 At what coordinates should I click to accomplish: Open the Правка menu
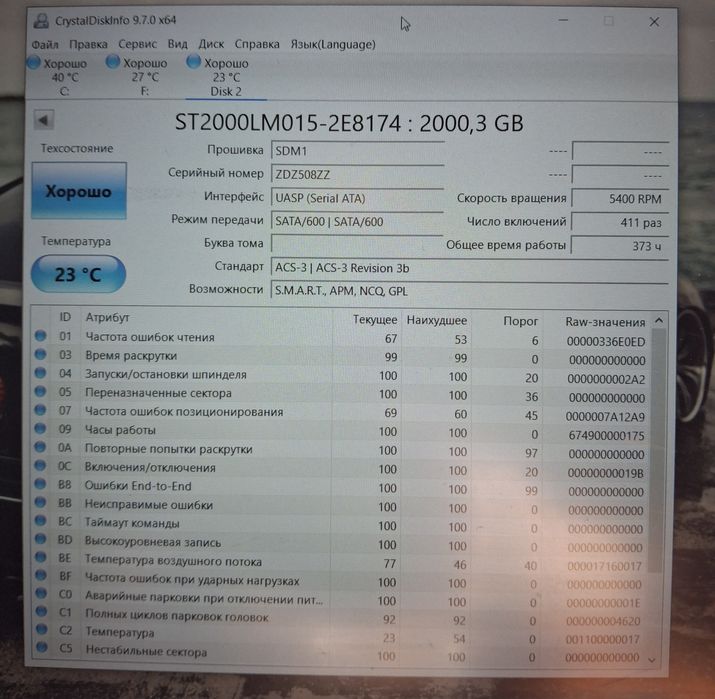[x=88, y=44]
